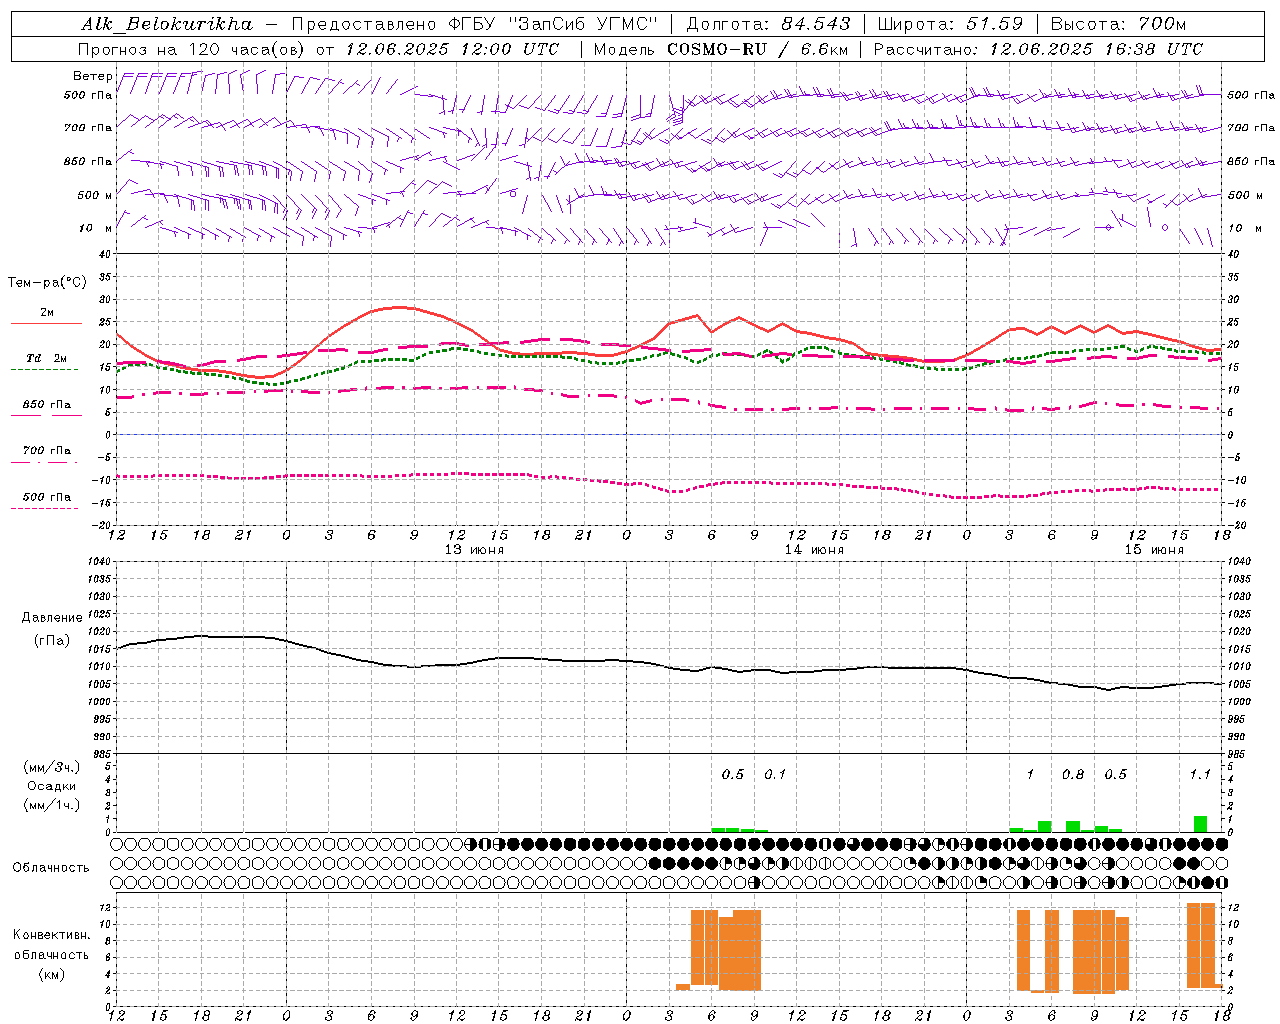Click the station name Alk_Belokurikha in the header
This screenshot has height=1024, width=1280.
(x=166, y=24)
